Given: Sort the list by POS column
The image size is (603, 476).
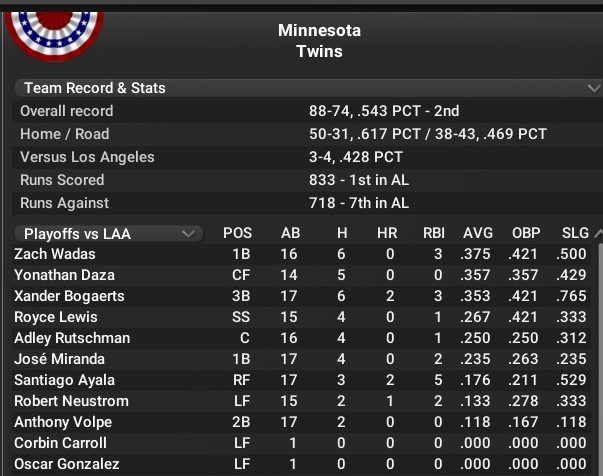Looking at the screenshot, I should pyautogui.click(x=238, y=234).
